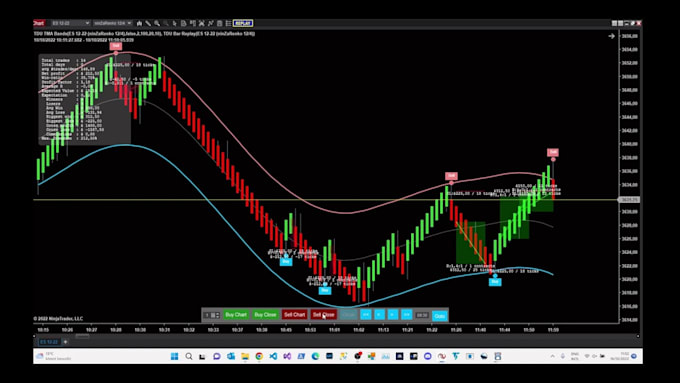The width and height of the screenshot is (680, 383).
Task: Open Visual Studio Code from taskbar
Action: [x=273, y=356]
